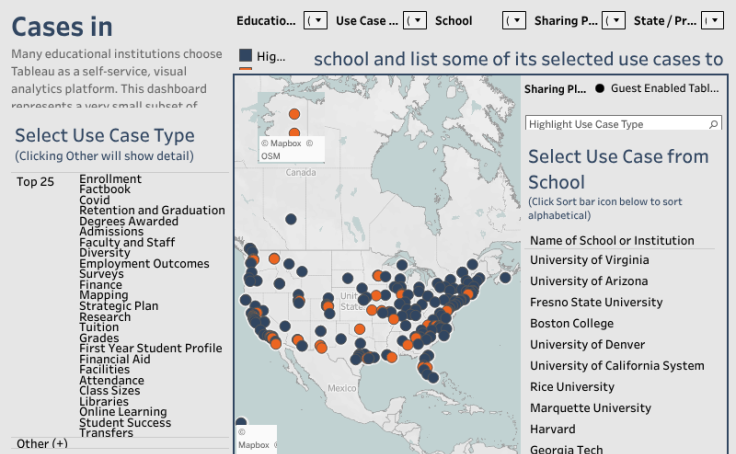Viewport: 736px width, 454px height.
Task: Select Admissions use case type
Action: tap(111, 231)
